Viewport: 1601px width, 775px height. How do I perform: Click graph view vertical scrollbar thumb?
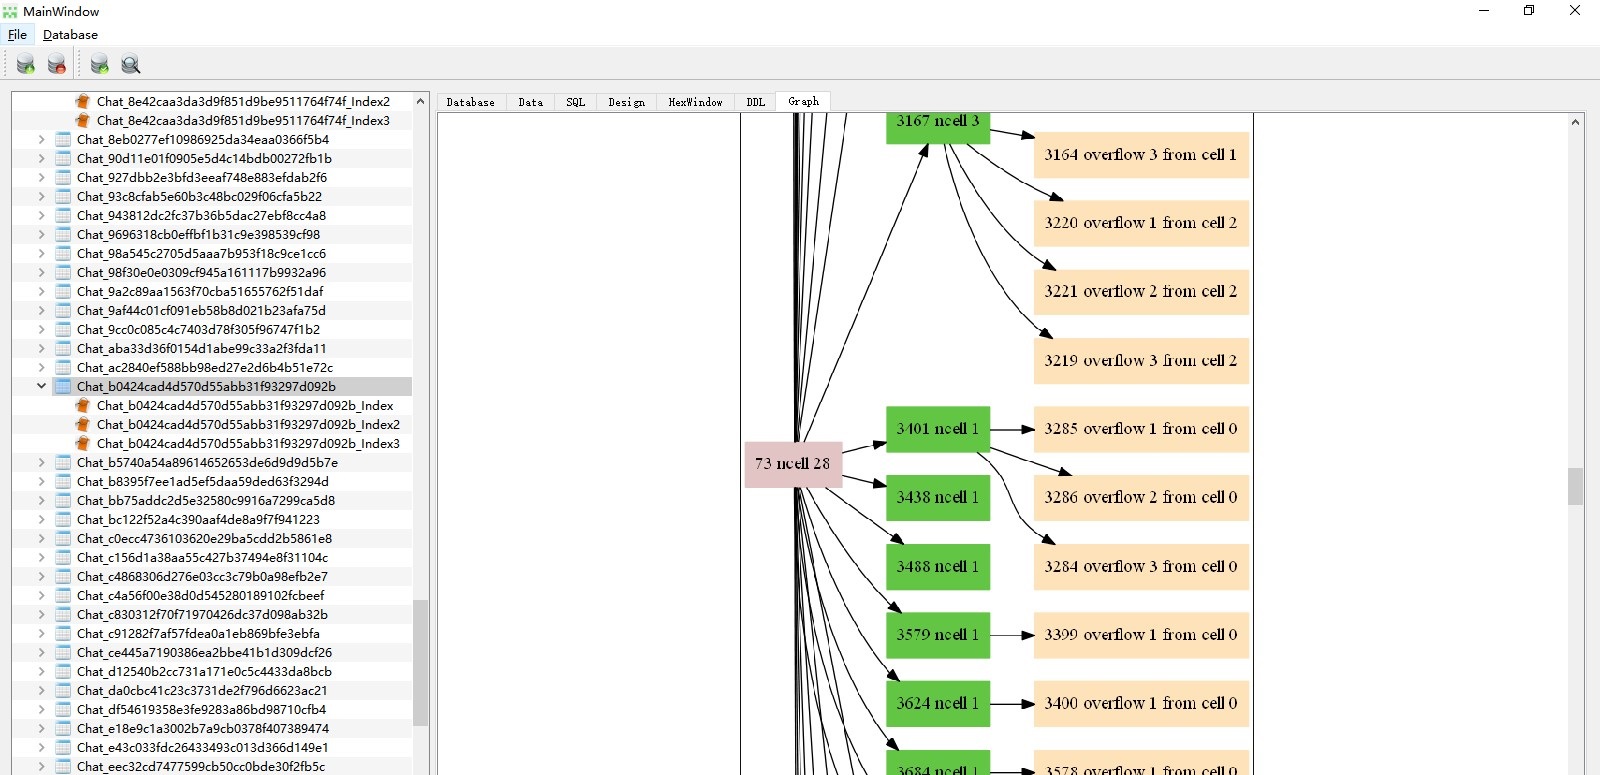(x=1575, y=486)
